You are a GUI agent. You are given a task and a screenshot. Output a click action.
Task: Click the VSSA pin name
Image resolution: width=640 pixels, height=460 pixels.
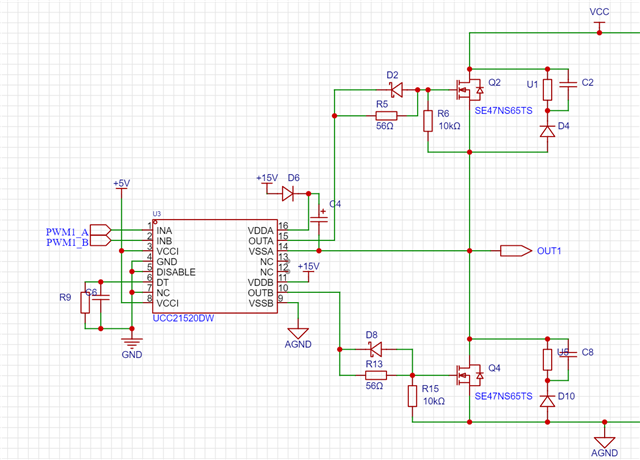click(x=261, y=251)
